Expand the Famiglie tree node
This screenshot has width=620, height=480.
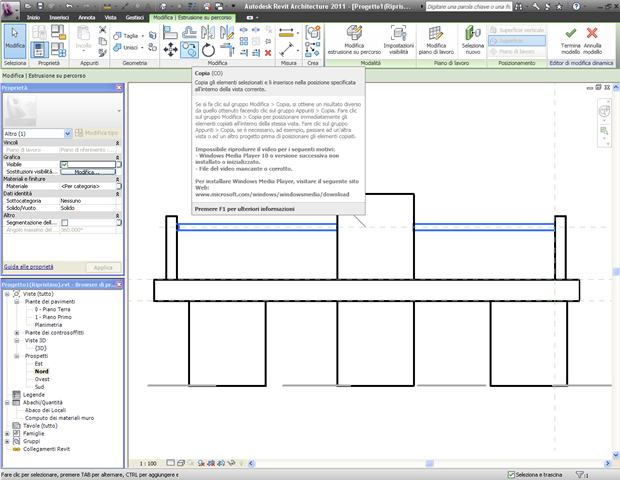pos(6,433)
